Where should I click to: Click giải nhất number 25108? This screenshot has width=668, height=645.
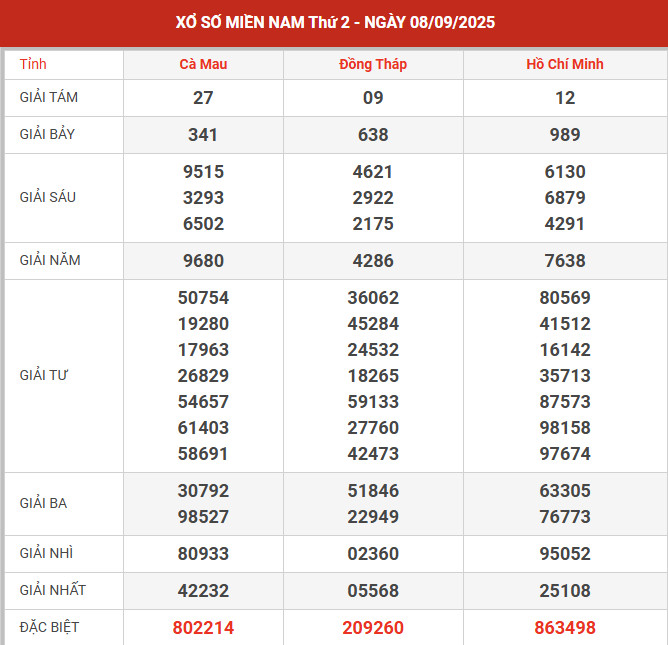pos(565,591)
